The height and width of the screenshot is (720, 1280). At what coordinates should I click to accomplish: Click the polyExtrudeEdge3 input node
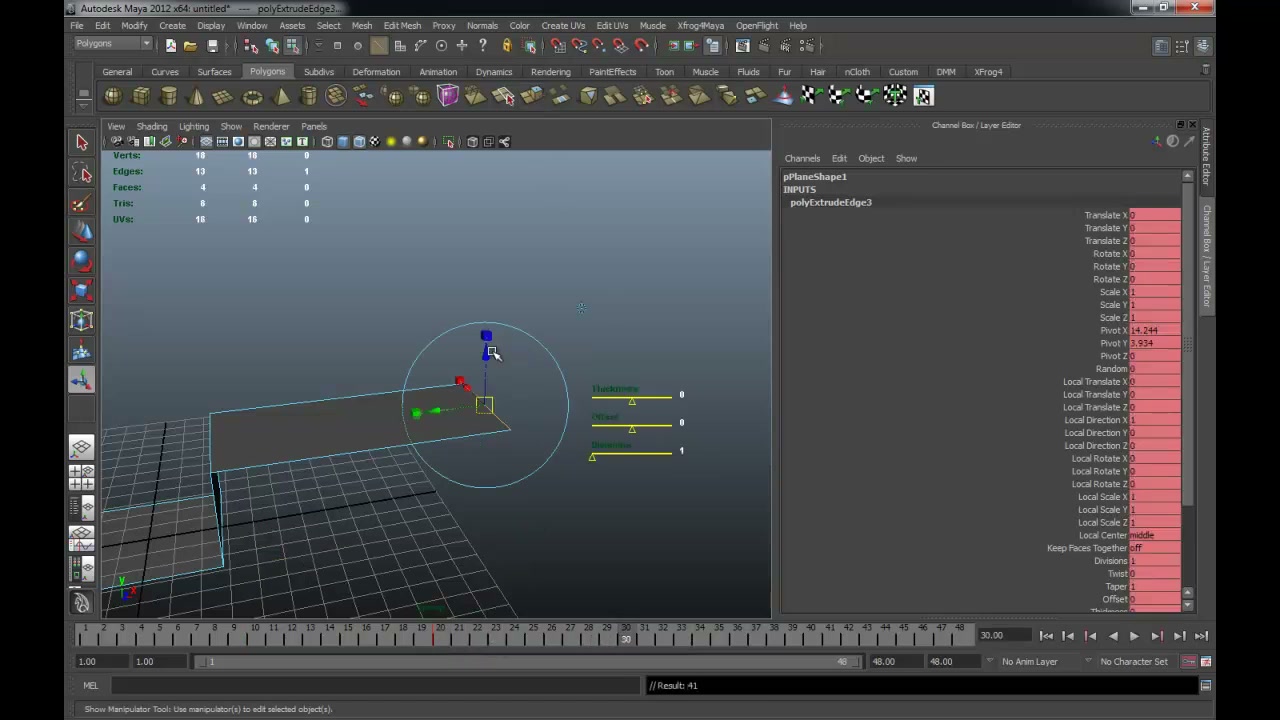tap(831, 202)
